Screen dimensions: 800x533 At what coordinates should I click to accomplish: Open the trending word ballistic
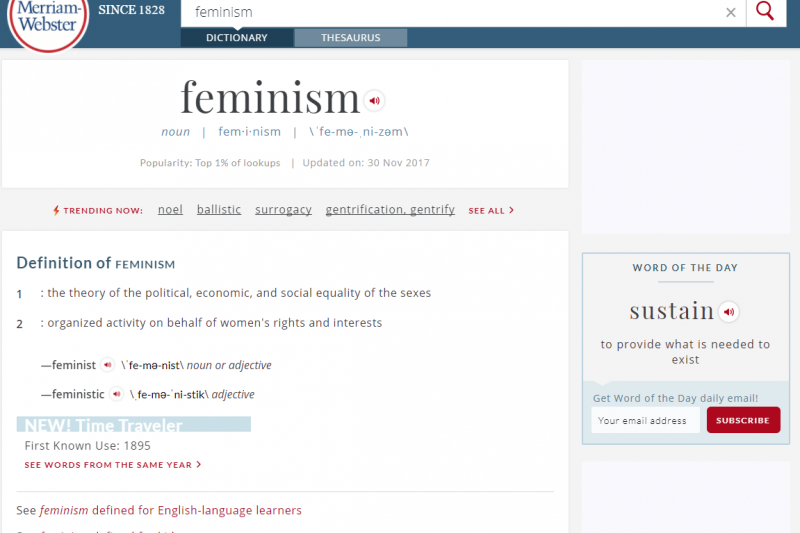(219, 210)
